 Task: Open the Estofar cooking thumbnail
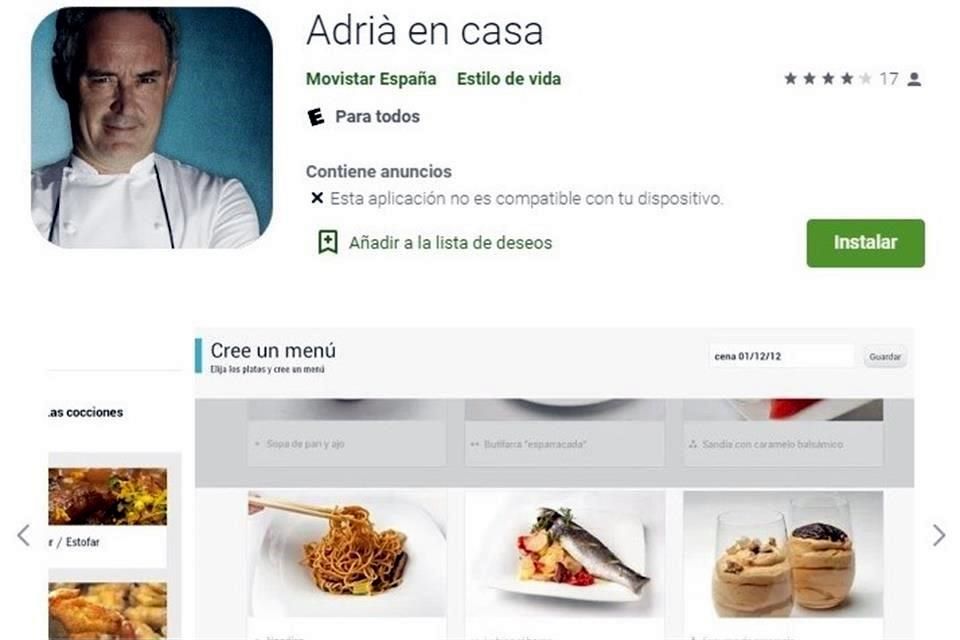click(x=107, y=497)
